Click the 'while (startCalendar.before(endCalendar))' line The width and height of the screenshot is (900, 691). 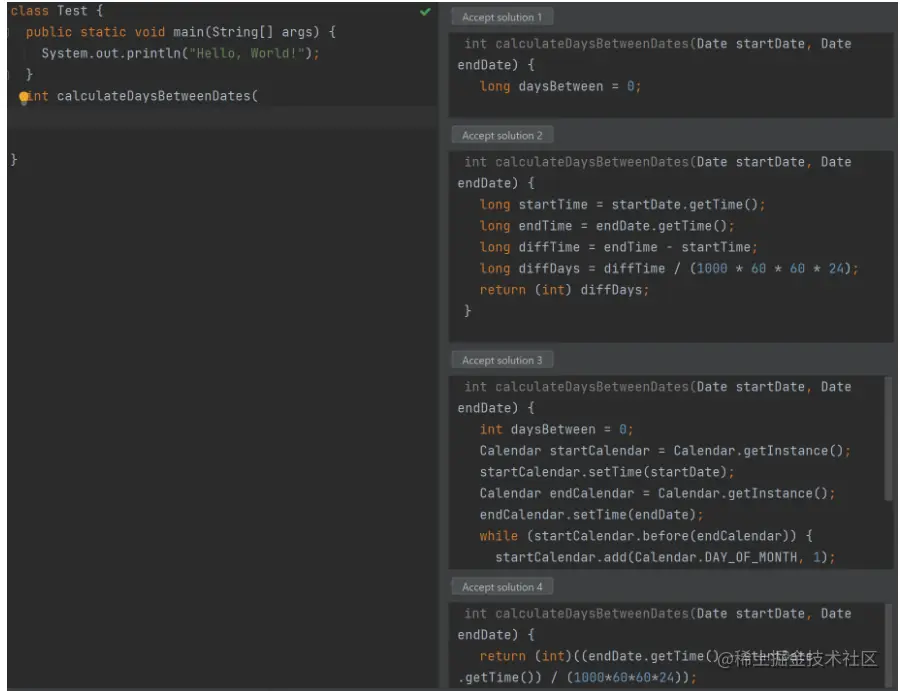tap(646, 536)
